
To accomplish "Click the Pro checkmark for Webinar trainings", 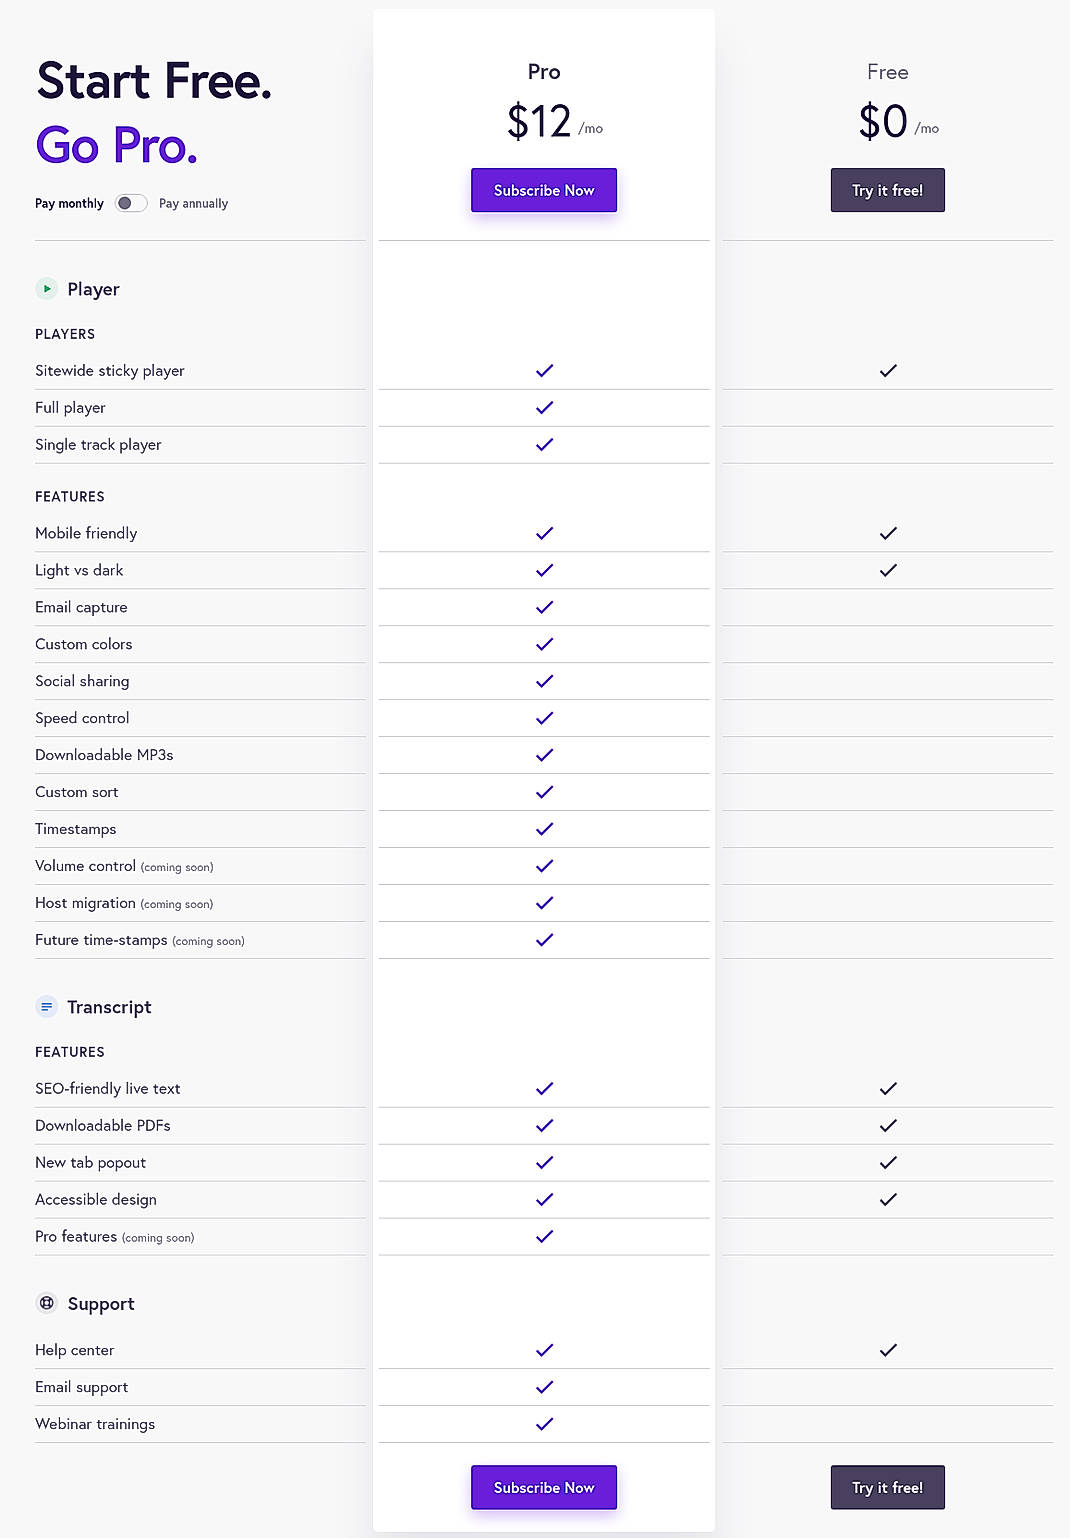I will click(543, 1423).
